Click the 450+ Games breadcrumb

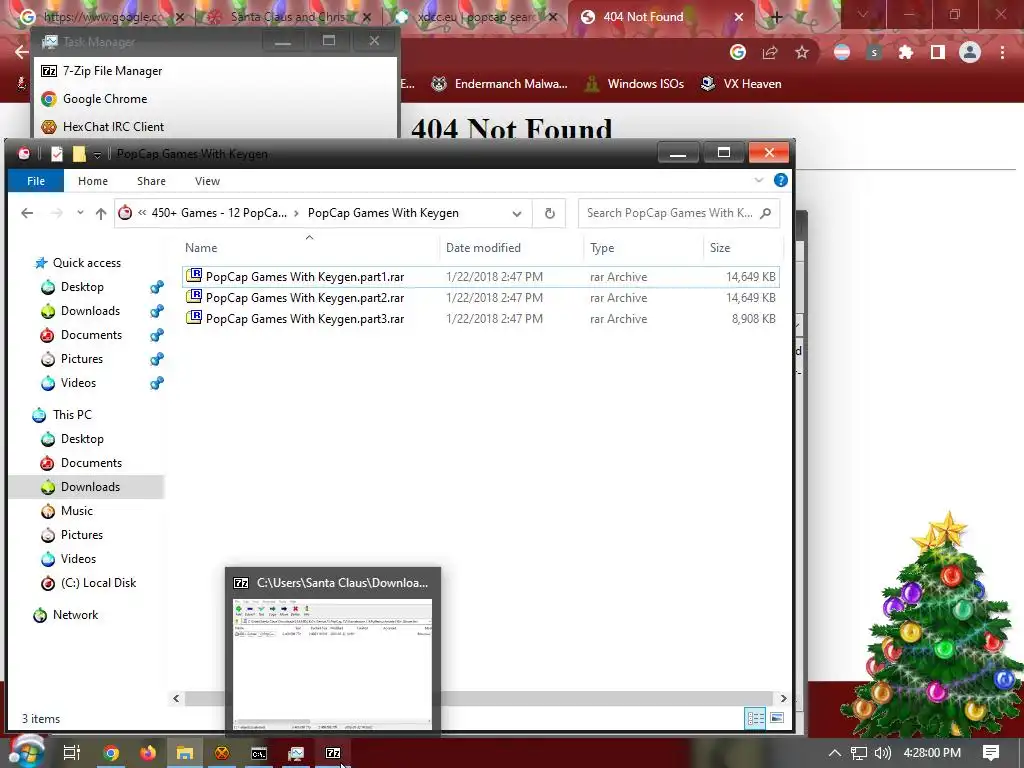pos(219,213)
